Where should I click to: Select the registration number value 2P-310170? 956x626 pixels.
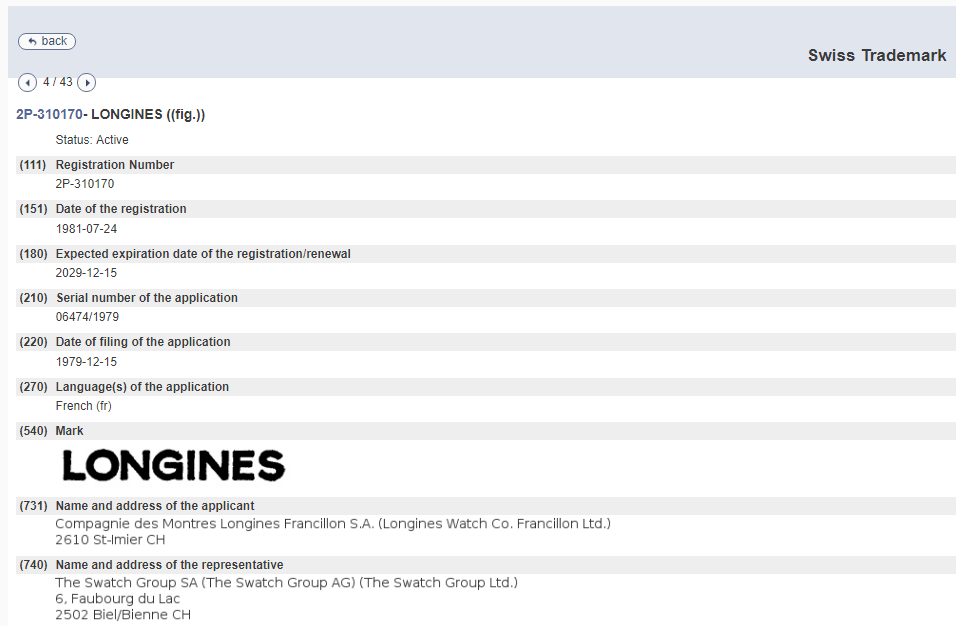tap(85, 184)
